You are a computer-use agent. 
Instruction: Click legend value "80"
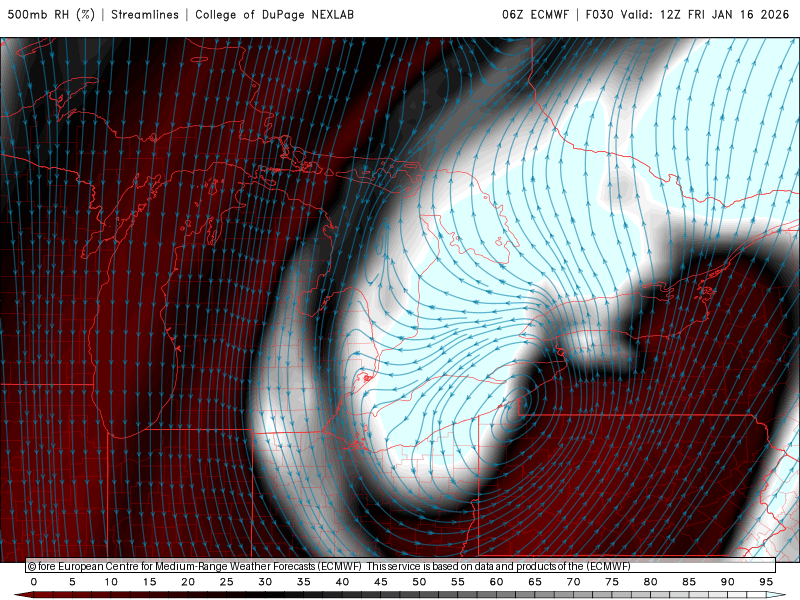[x=651, y=582]
